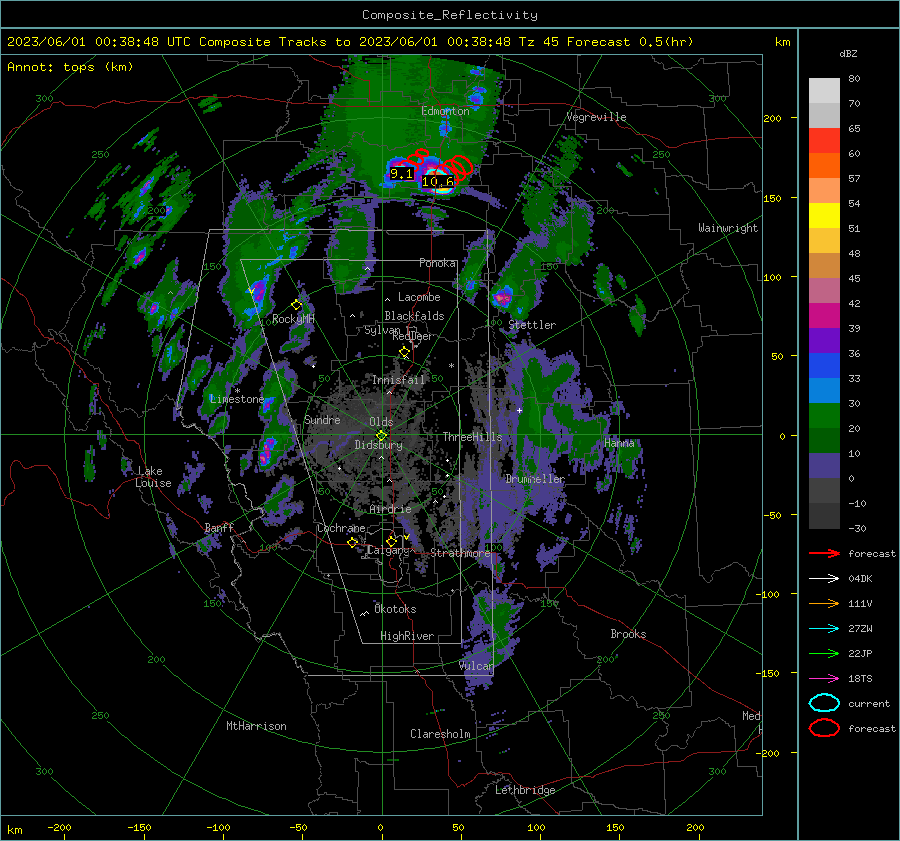Click the red forecast ellipse legend icon
This screenshot has width=900, height=841.
coord(824,728)
